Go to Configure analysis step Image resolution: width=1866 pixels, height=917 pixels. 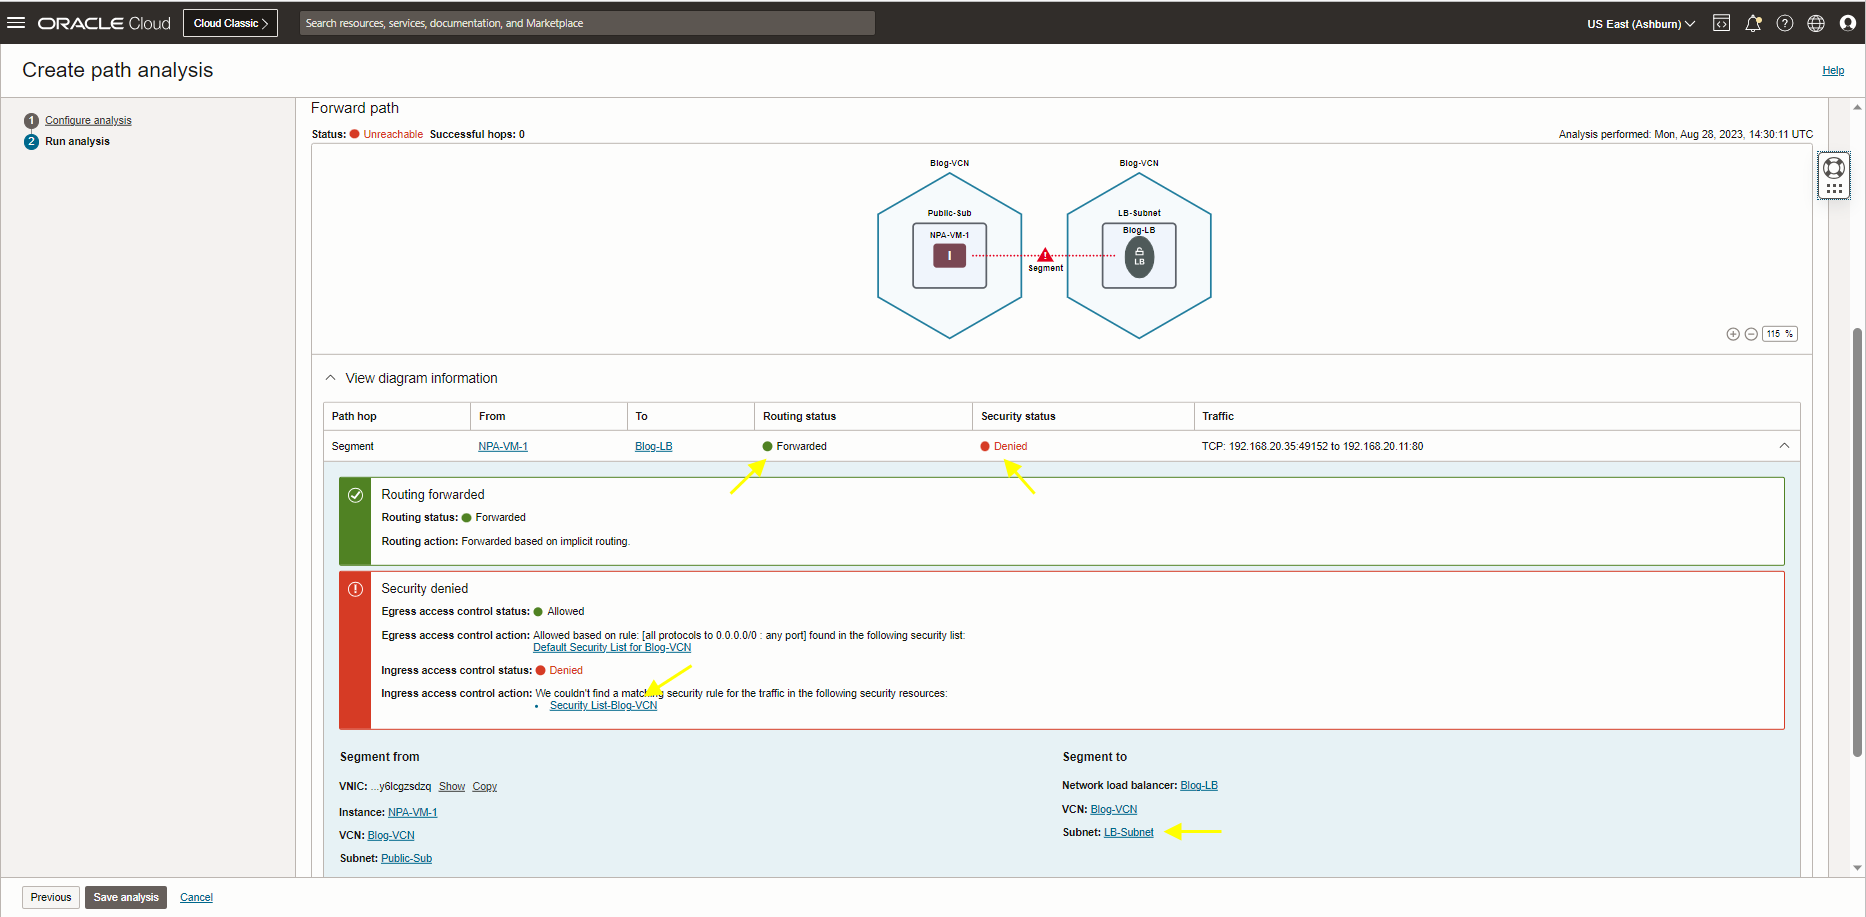tap(88, 120)
